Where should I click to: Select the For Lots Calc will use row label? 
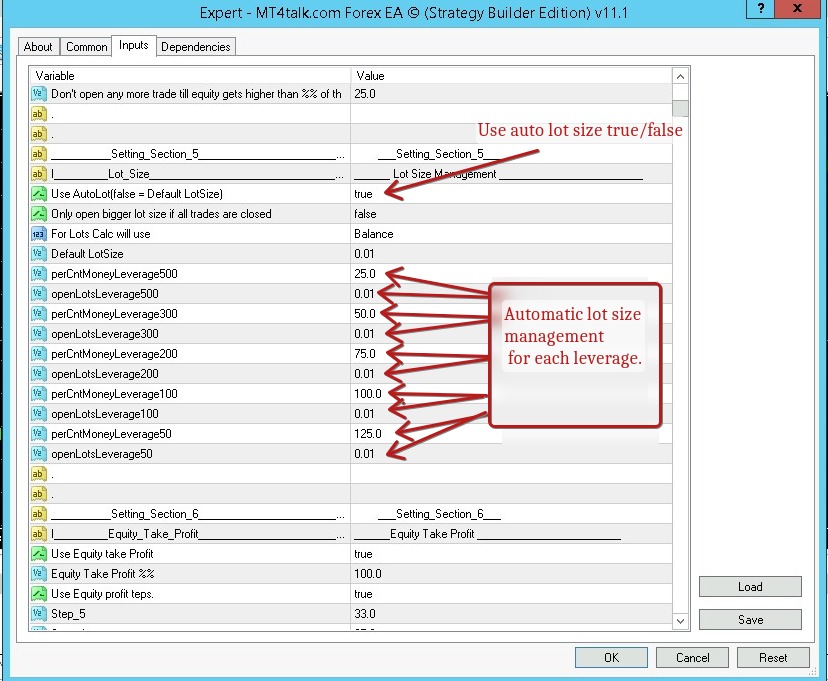pos(101,234)
